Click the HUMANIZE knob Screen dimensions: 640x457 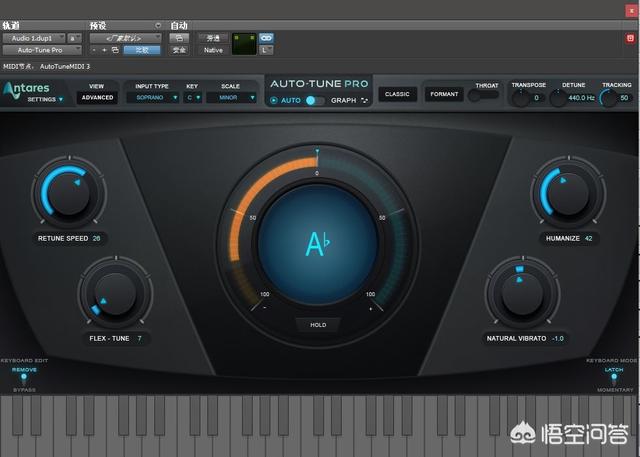(x=568, y=193)
